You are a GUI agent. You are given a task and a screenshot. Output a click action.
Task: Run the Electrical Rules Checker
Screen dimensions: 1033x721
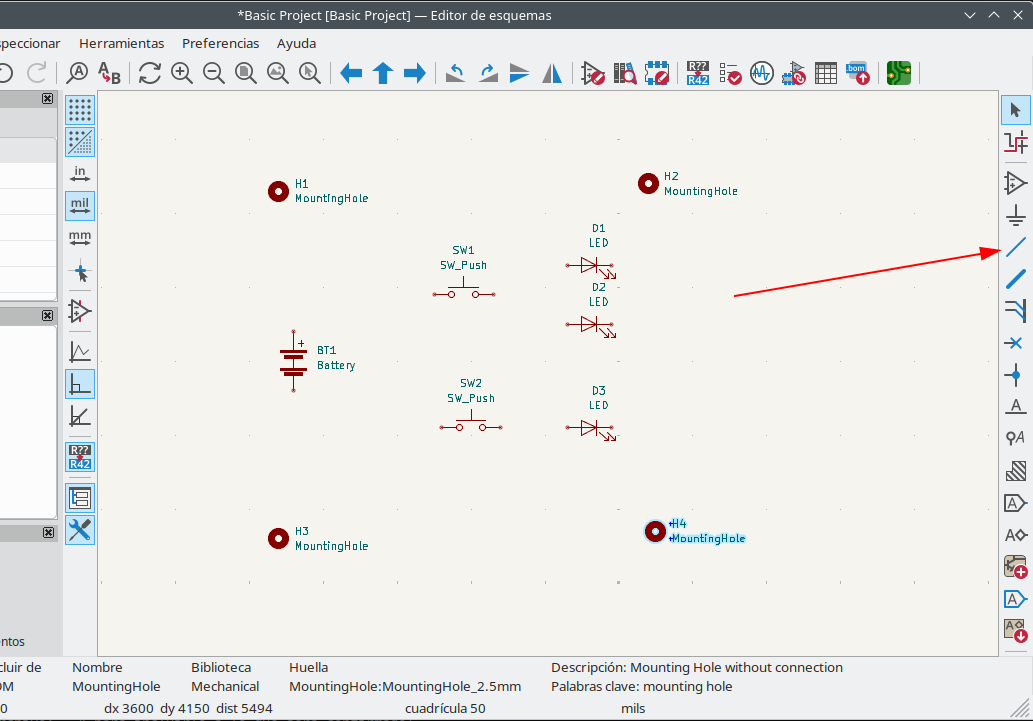(729, 73)
